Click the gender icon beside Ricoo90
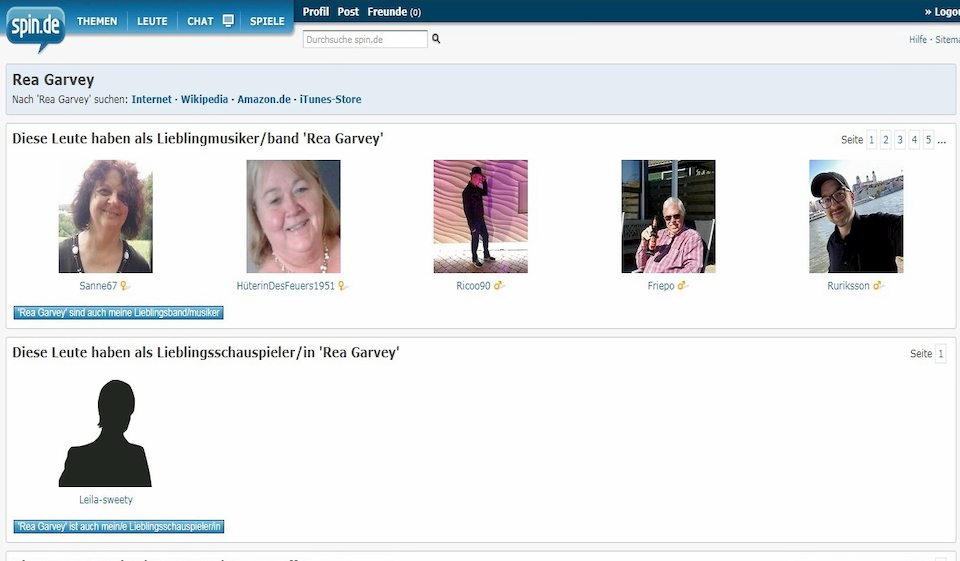 499,286
